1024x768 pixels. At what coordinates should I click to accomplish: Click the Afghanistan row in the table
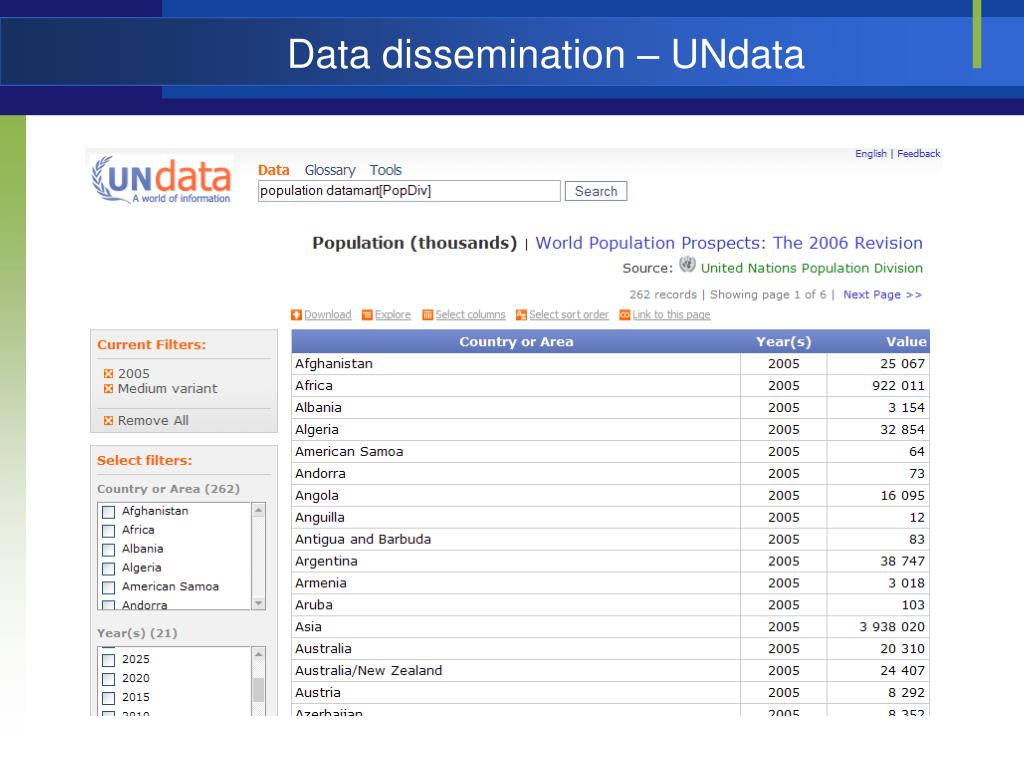611,364
